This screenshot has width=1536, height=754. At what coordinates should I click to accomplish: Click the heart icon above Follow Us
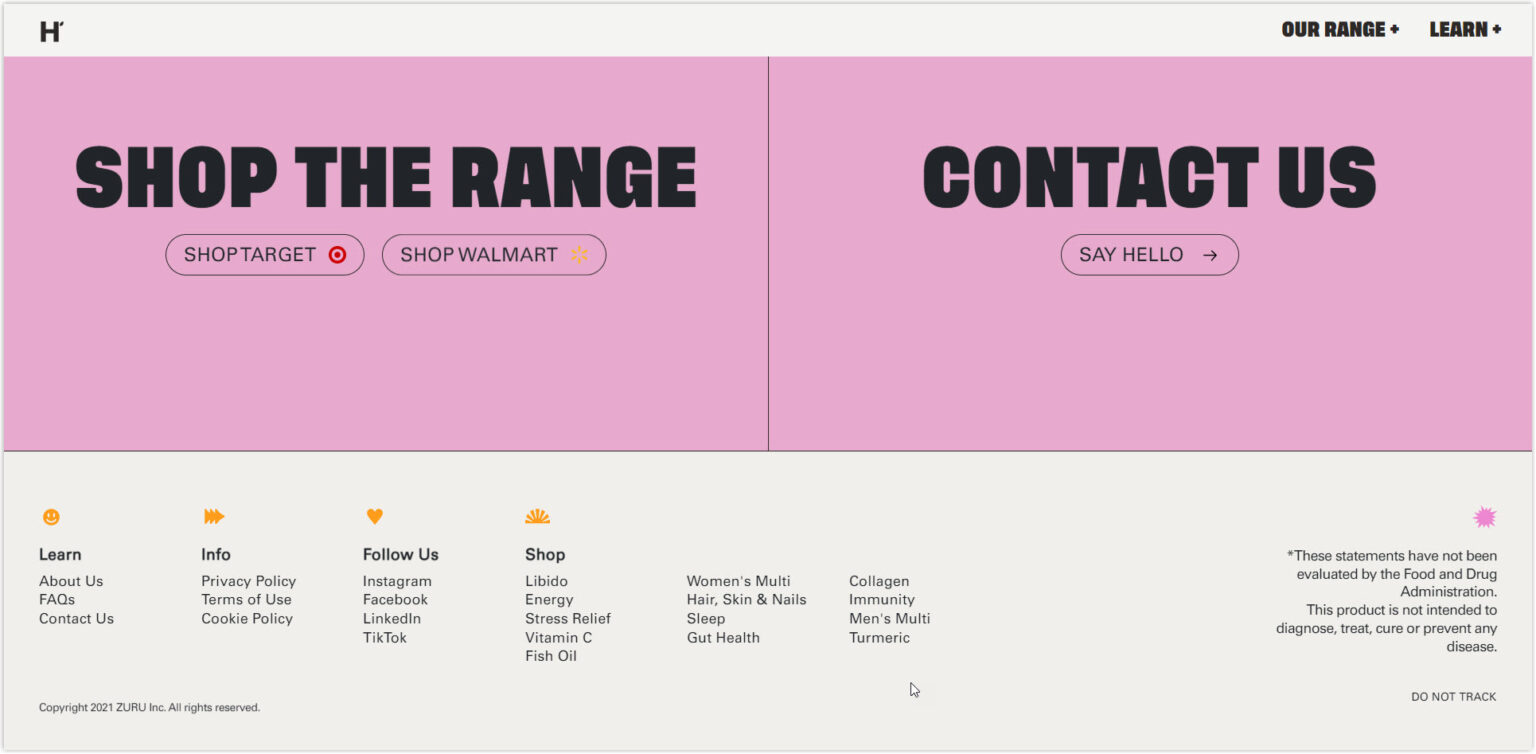coord(375,516)
